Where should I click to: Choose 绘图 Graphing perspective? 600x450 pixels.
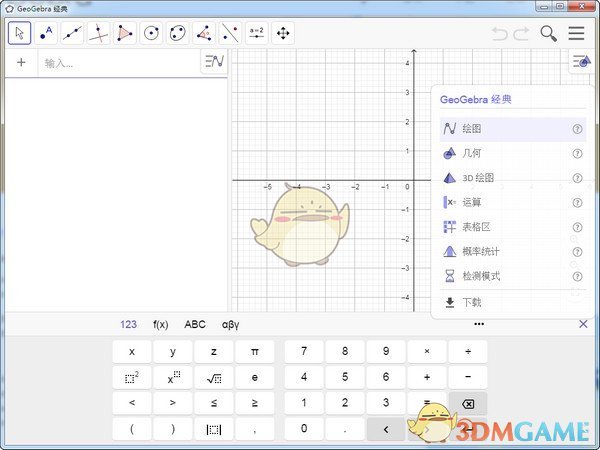pos(513,129)
